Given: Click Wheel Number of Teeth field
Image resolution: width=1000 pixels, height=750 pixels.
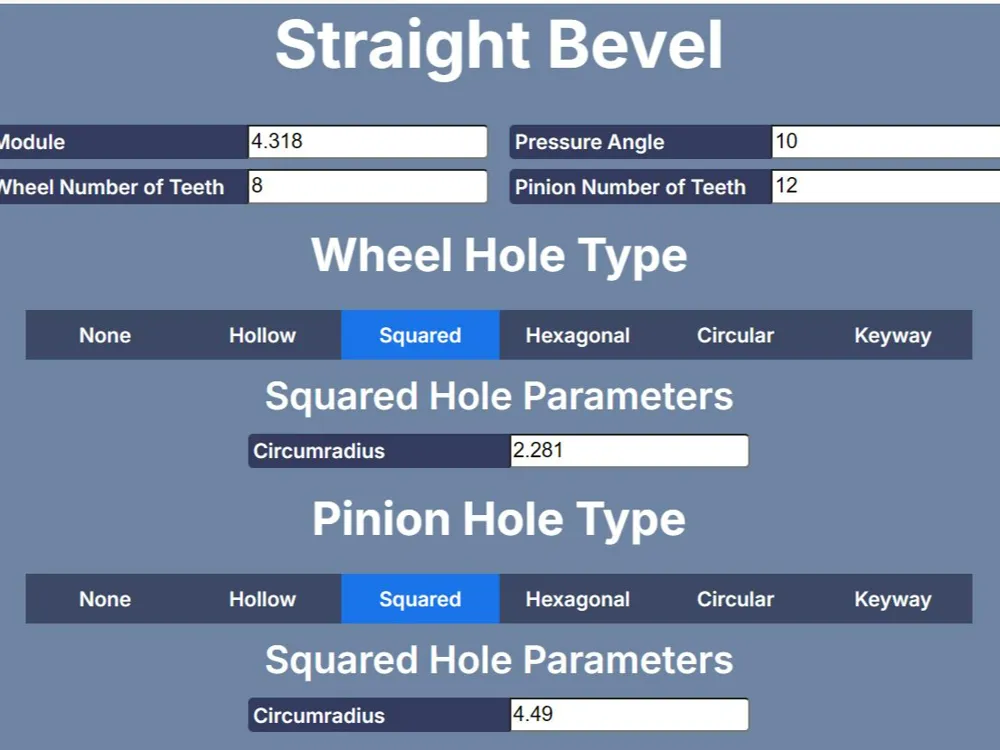Looking at the screenshot, I should tap(367, 186).
